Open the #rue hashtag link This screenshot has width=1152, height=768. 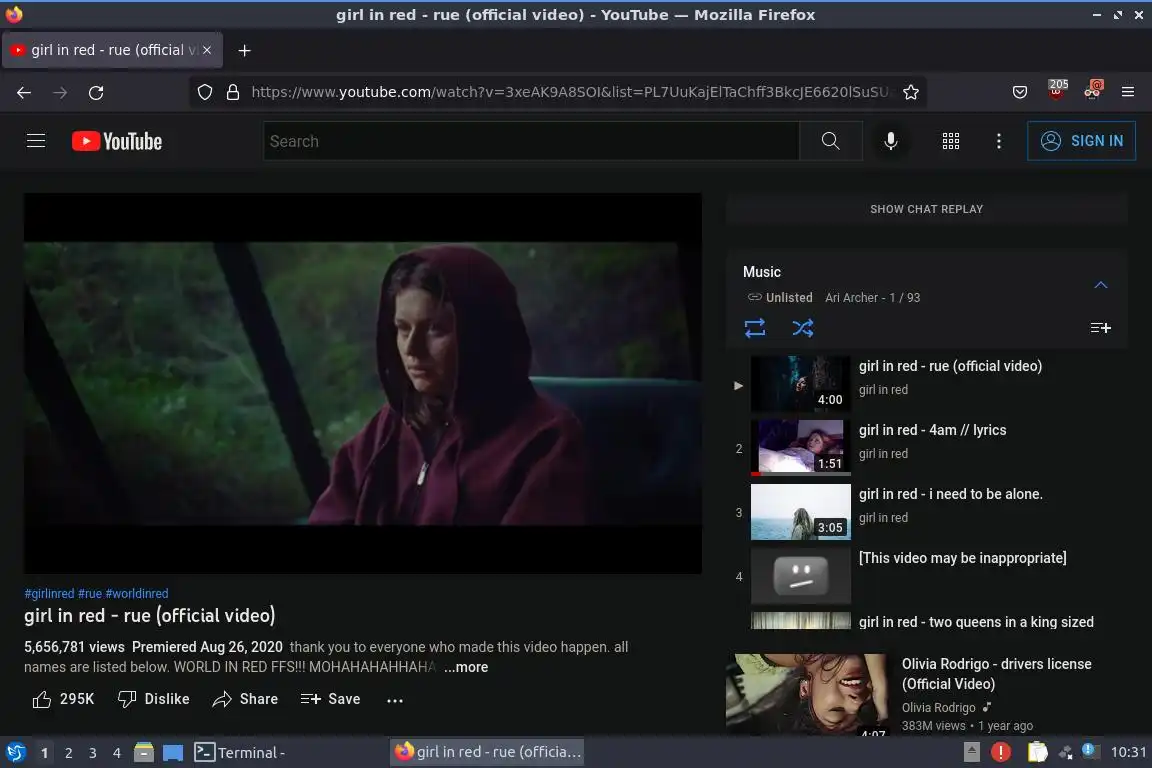click(90, 593)
